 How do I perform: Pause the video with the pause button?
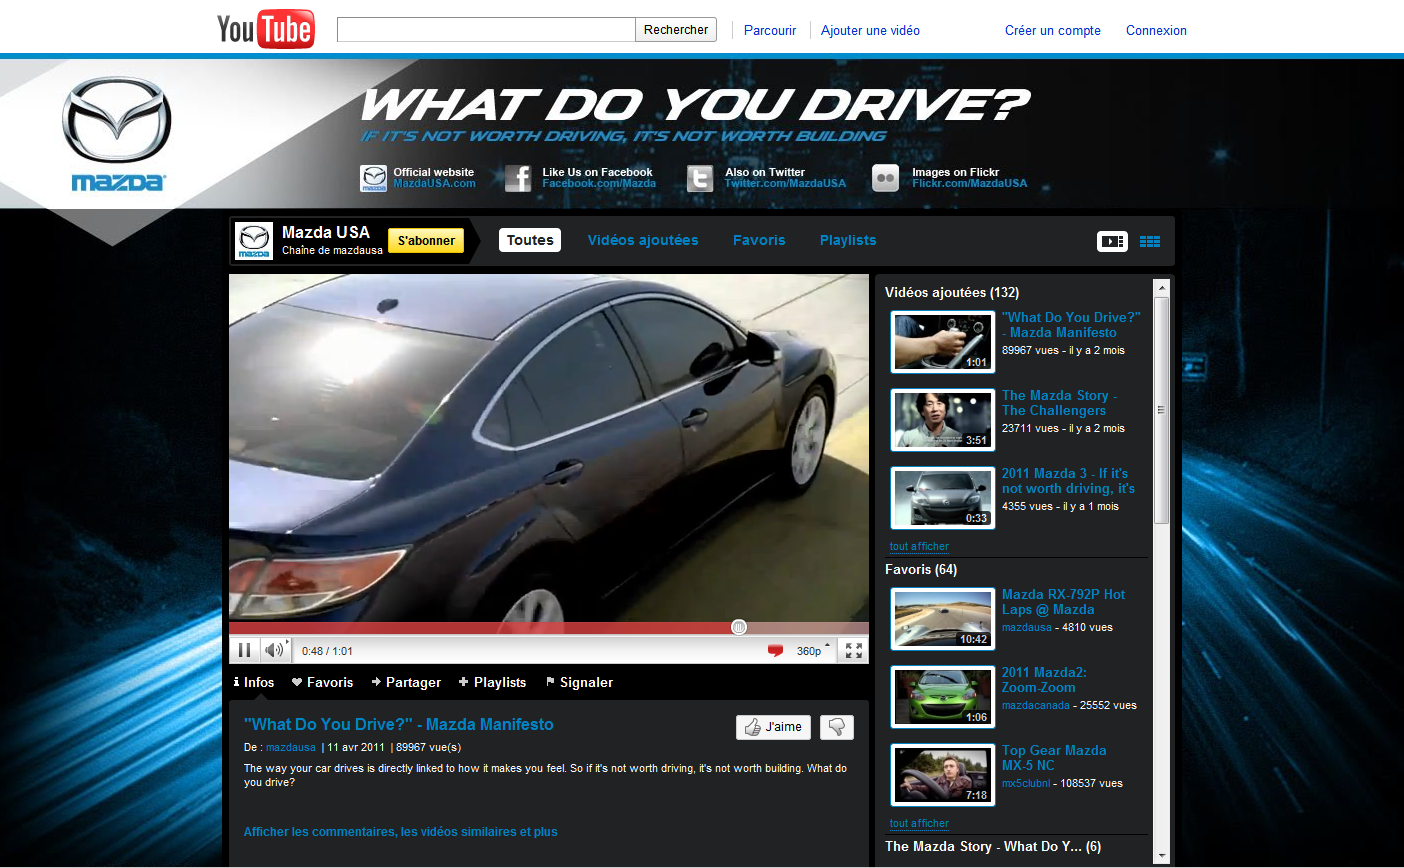(244, 651)
